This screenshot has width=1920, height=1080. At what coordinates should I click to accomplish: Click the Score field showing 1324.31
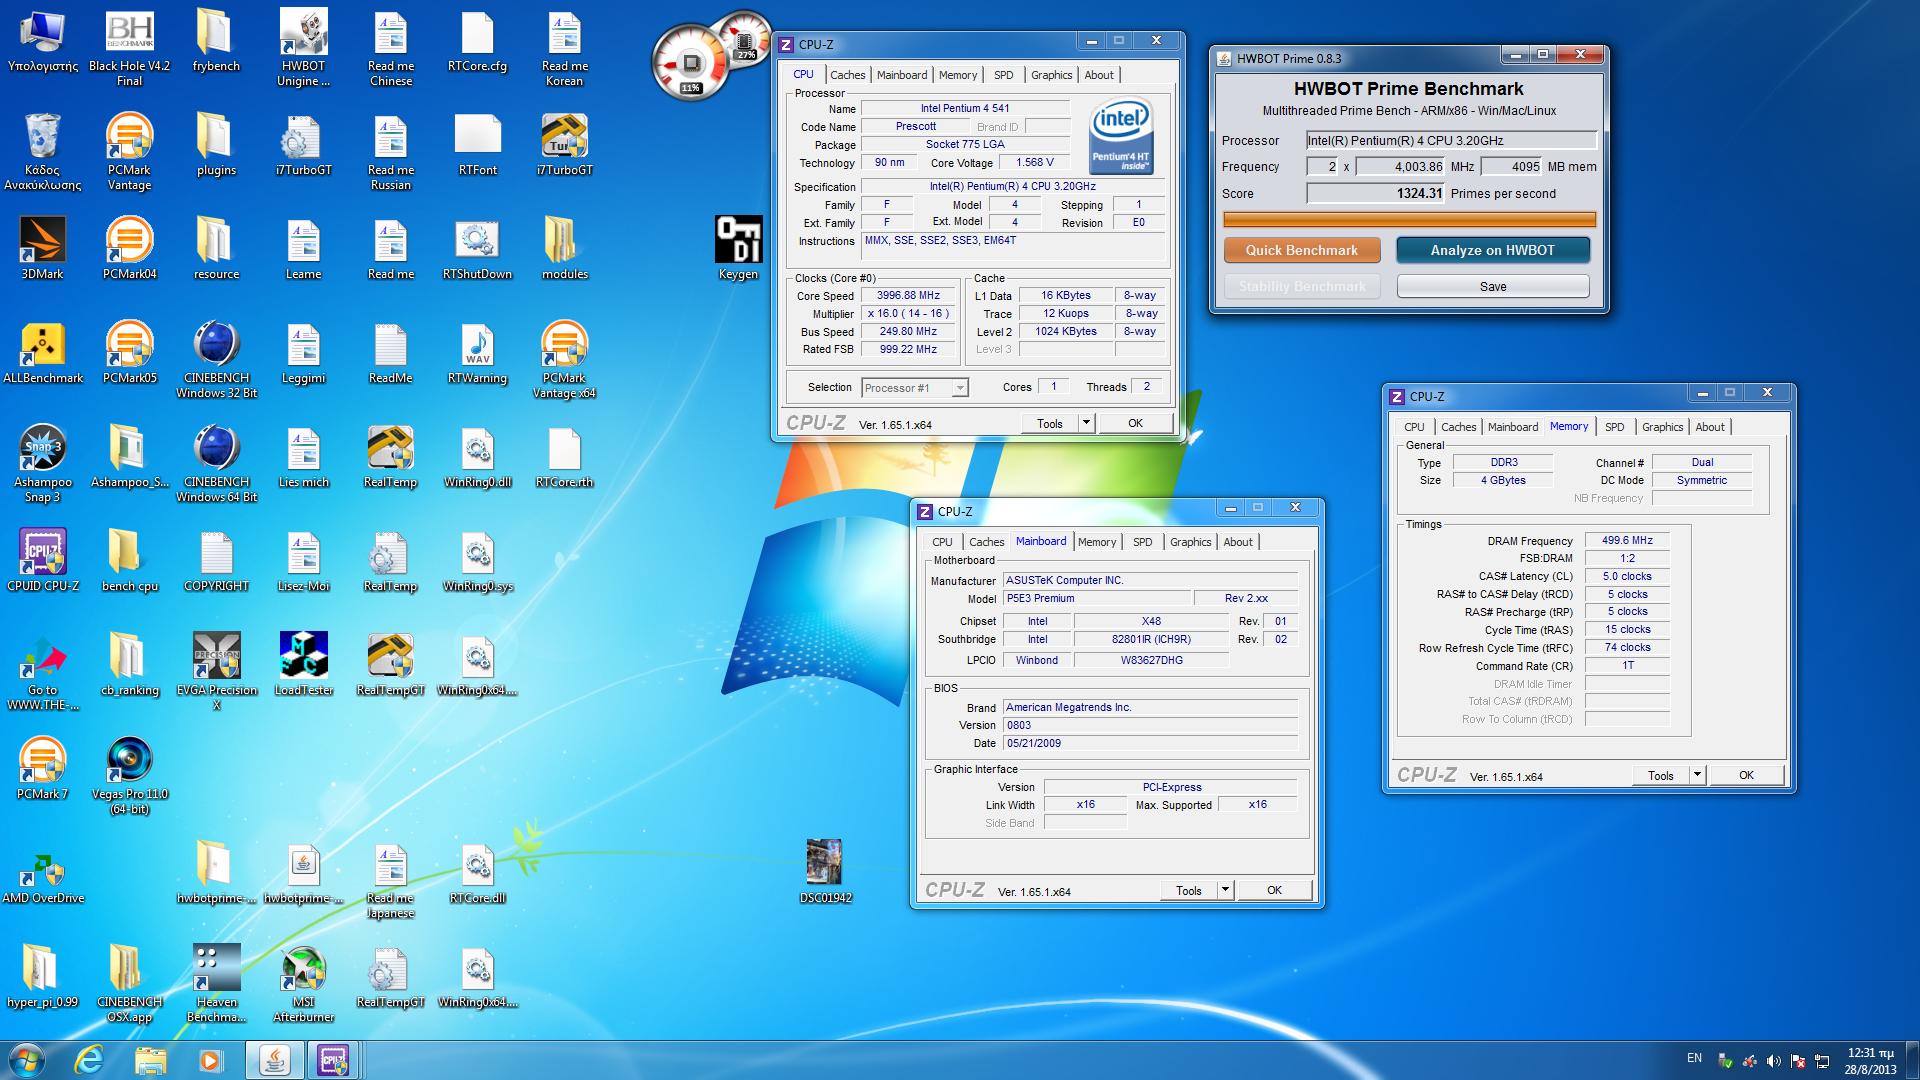tap(1375, 194)
